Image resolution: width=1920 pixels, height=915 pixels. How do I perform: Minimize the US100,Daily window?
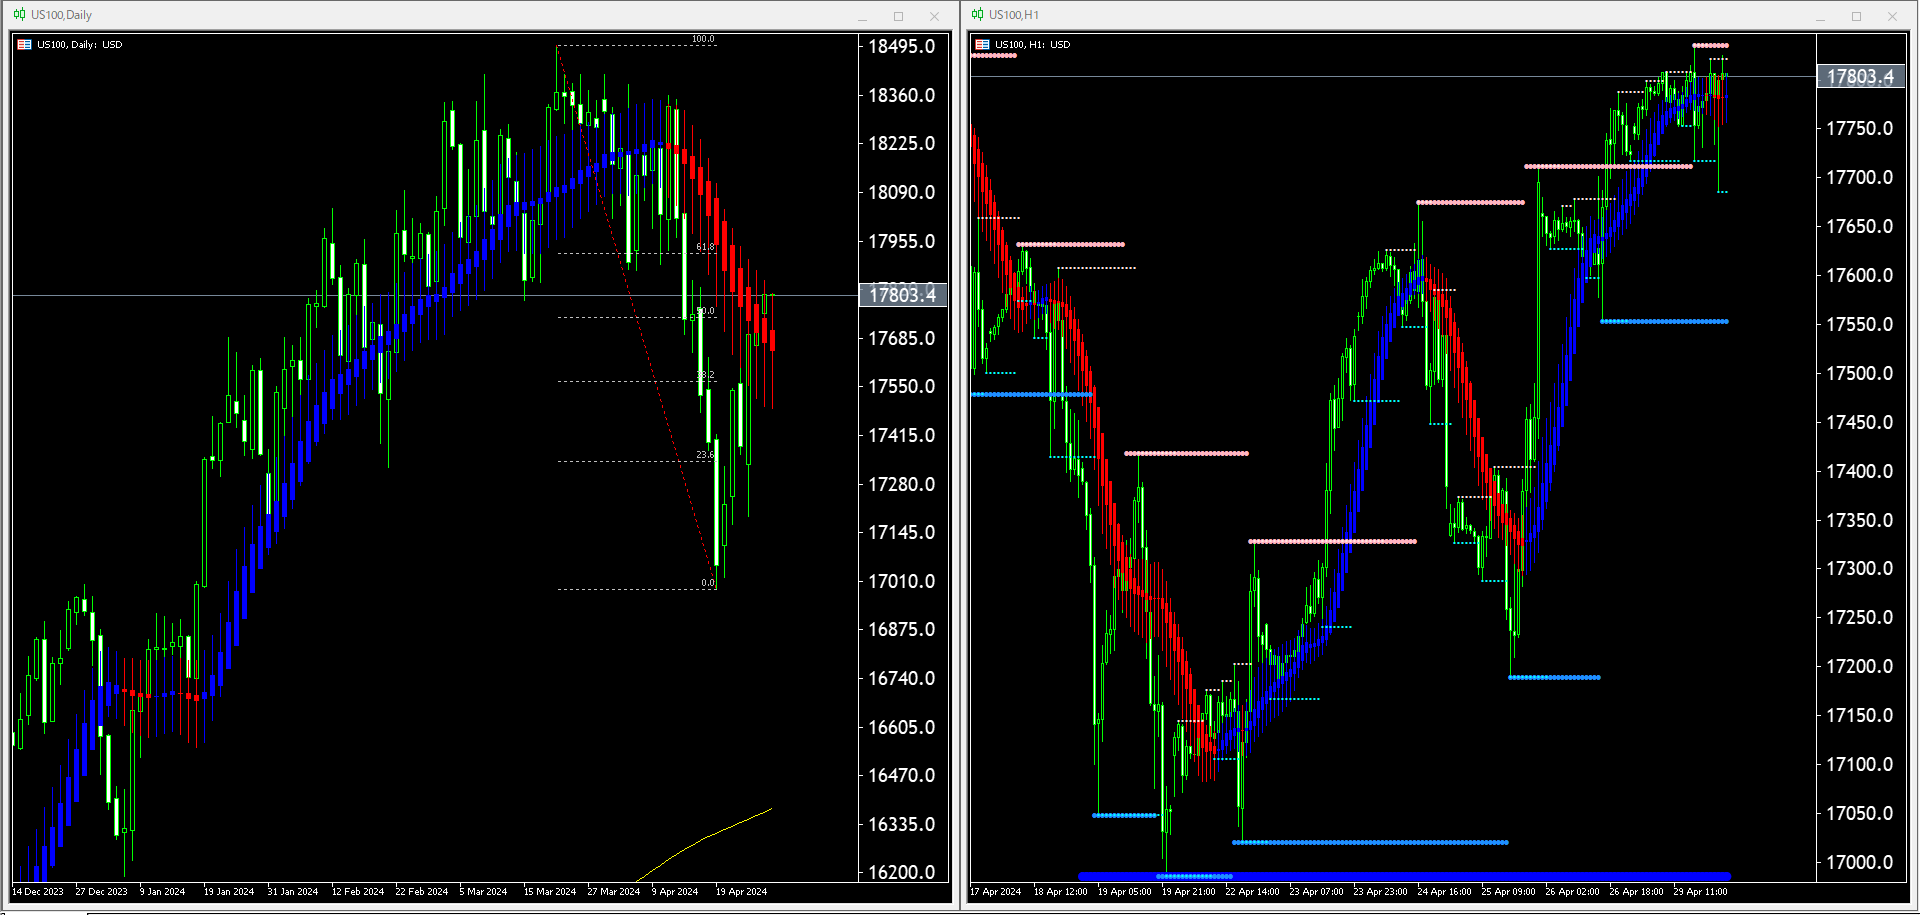(x=862, y=16)
